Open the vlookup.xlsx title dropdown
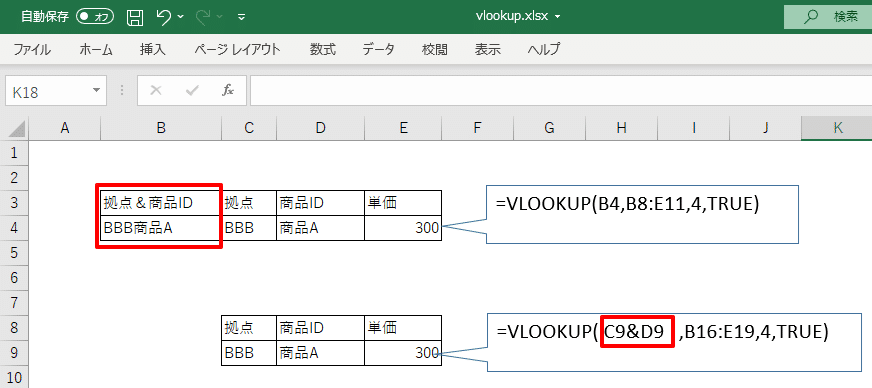 tap(558, 17)
